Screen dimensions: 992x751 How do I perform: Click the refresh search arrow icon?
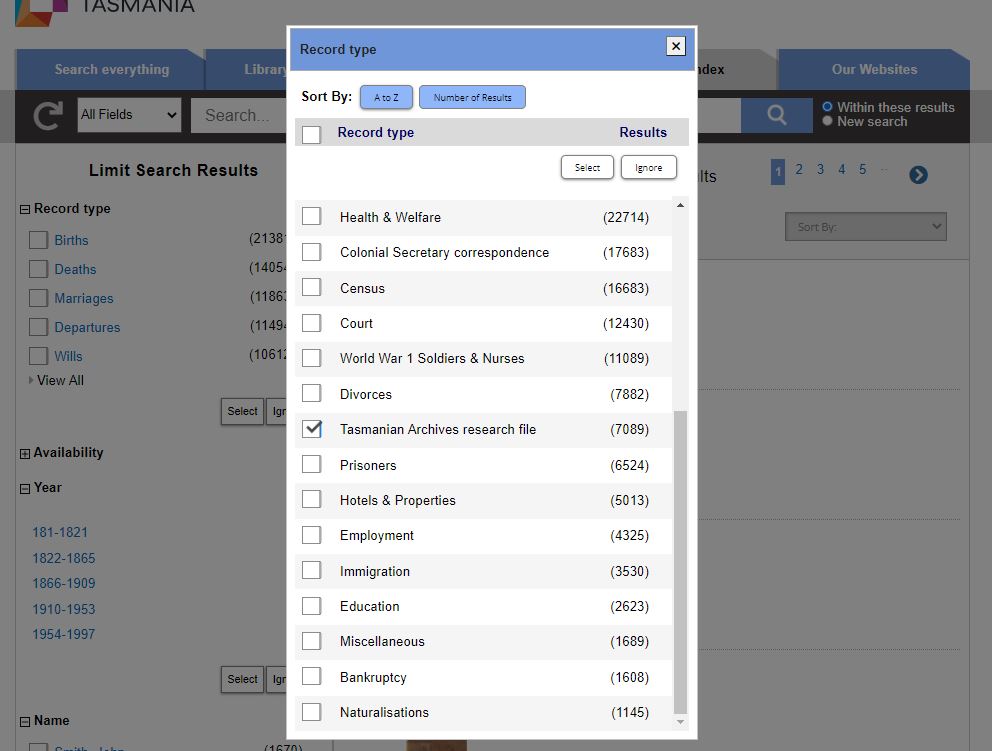(x=48, y=116)
